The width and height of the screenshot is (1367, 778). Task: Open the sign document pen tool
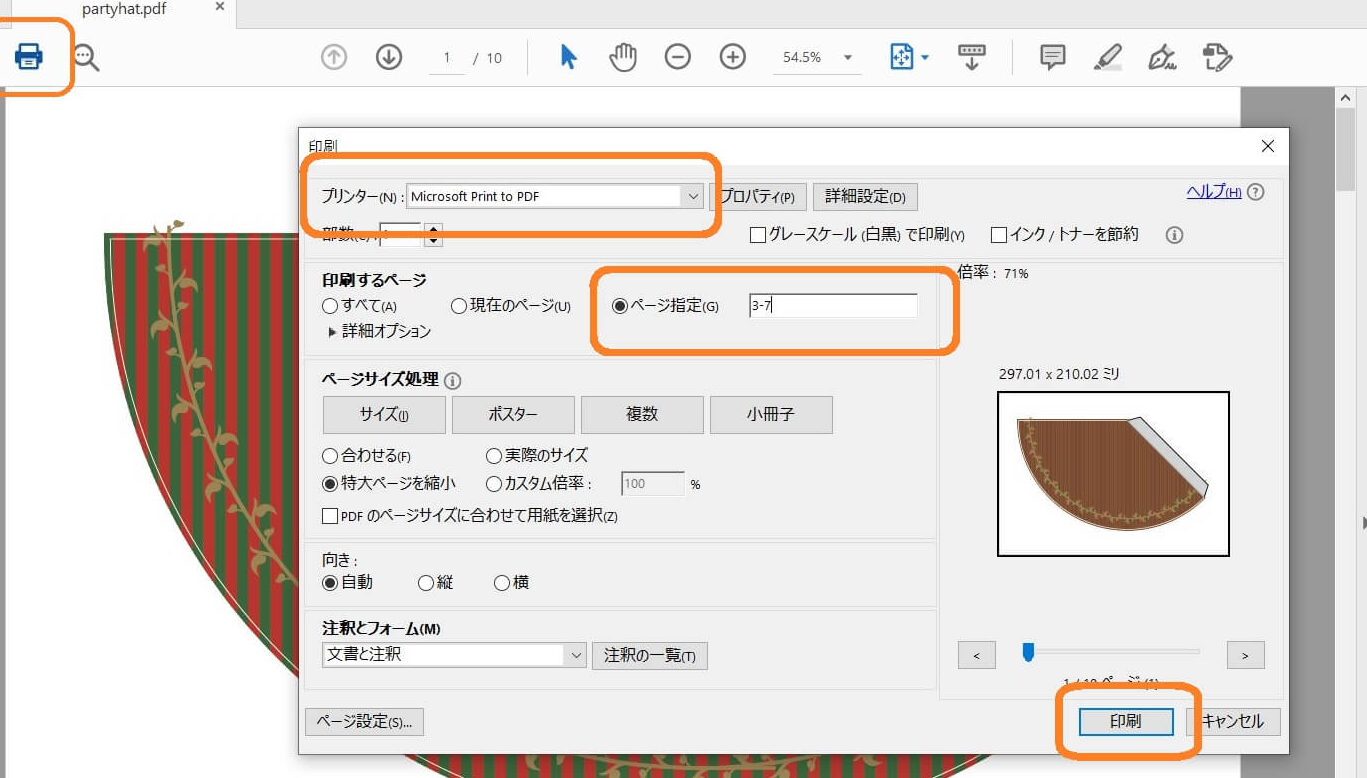pyautogui.click(x=1162, y=57)
